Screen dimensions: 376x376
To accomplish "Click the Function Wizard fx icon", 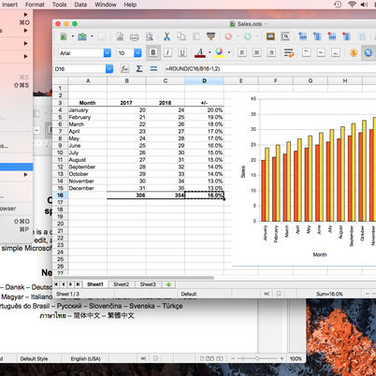I will click(125, 69).
